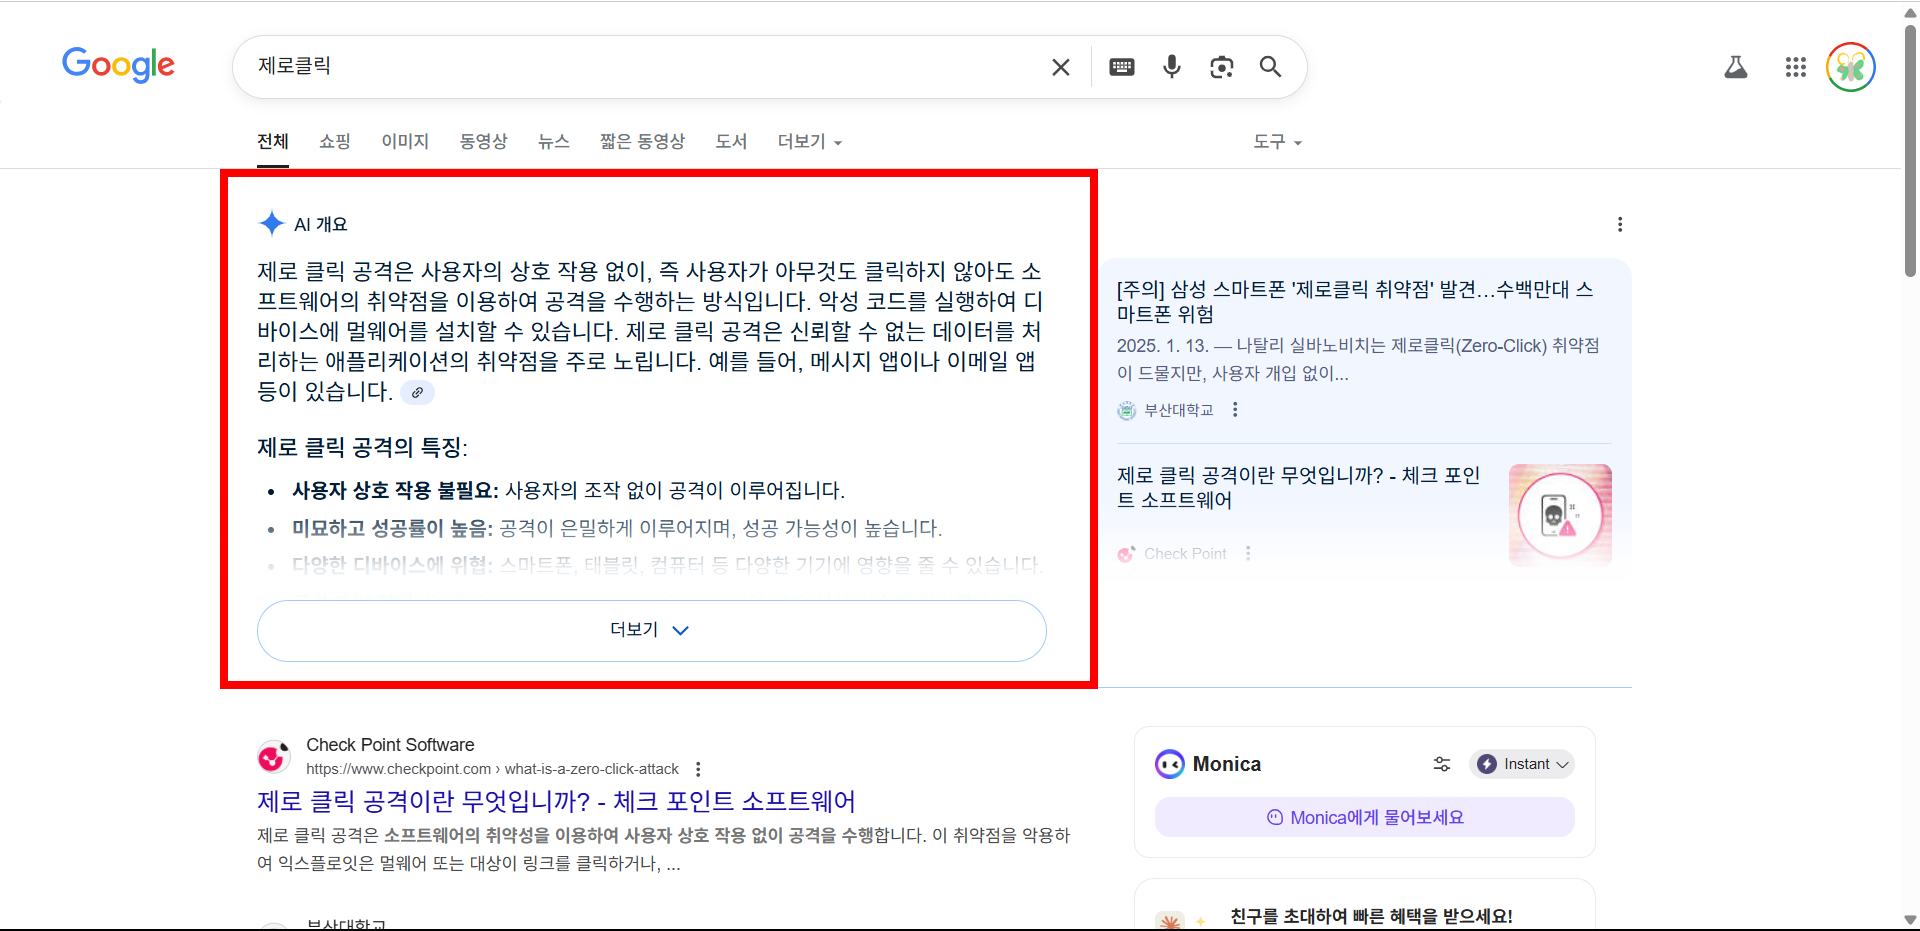Open options next to 부산대학교 source
Screen dimensions: 1920x931
pos(1235,410)
